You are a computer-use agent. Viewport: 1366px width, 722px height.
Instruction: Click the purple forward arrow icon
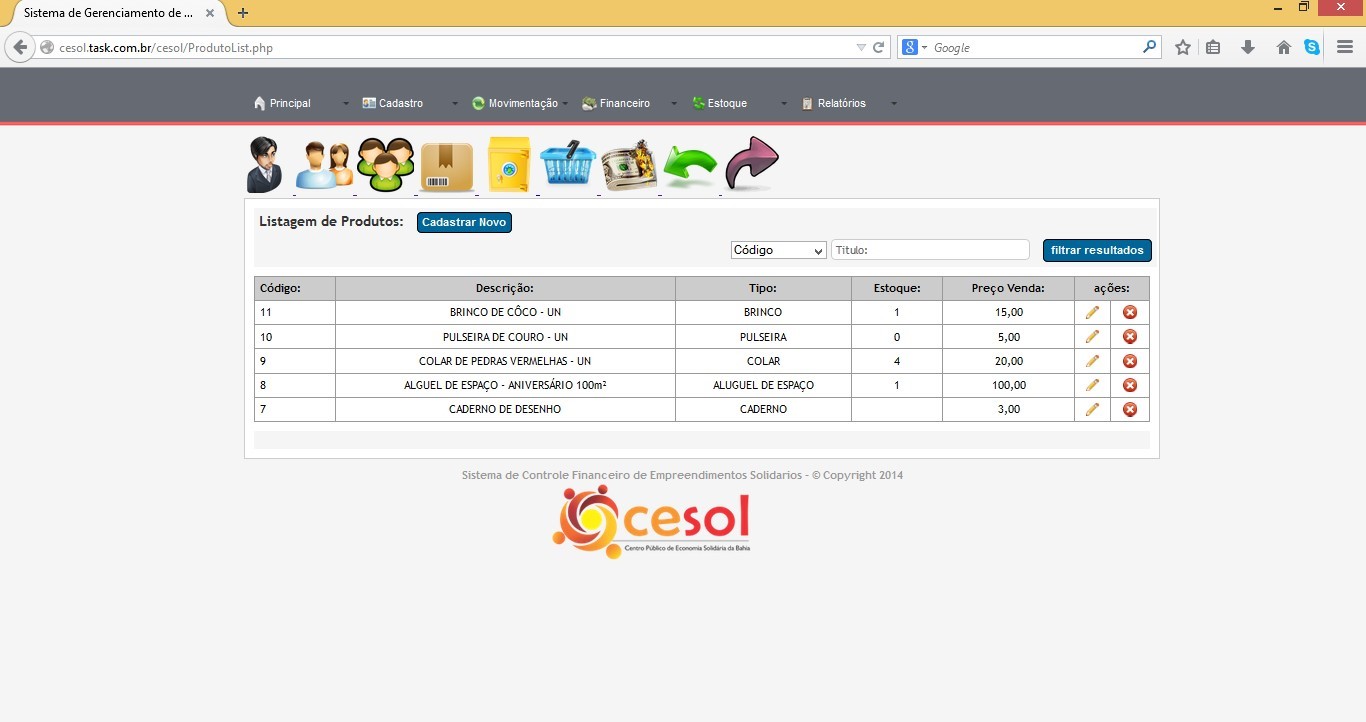coord(751,163)
